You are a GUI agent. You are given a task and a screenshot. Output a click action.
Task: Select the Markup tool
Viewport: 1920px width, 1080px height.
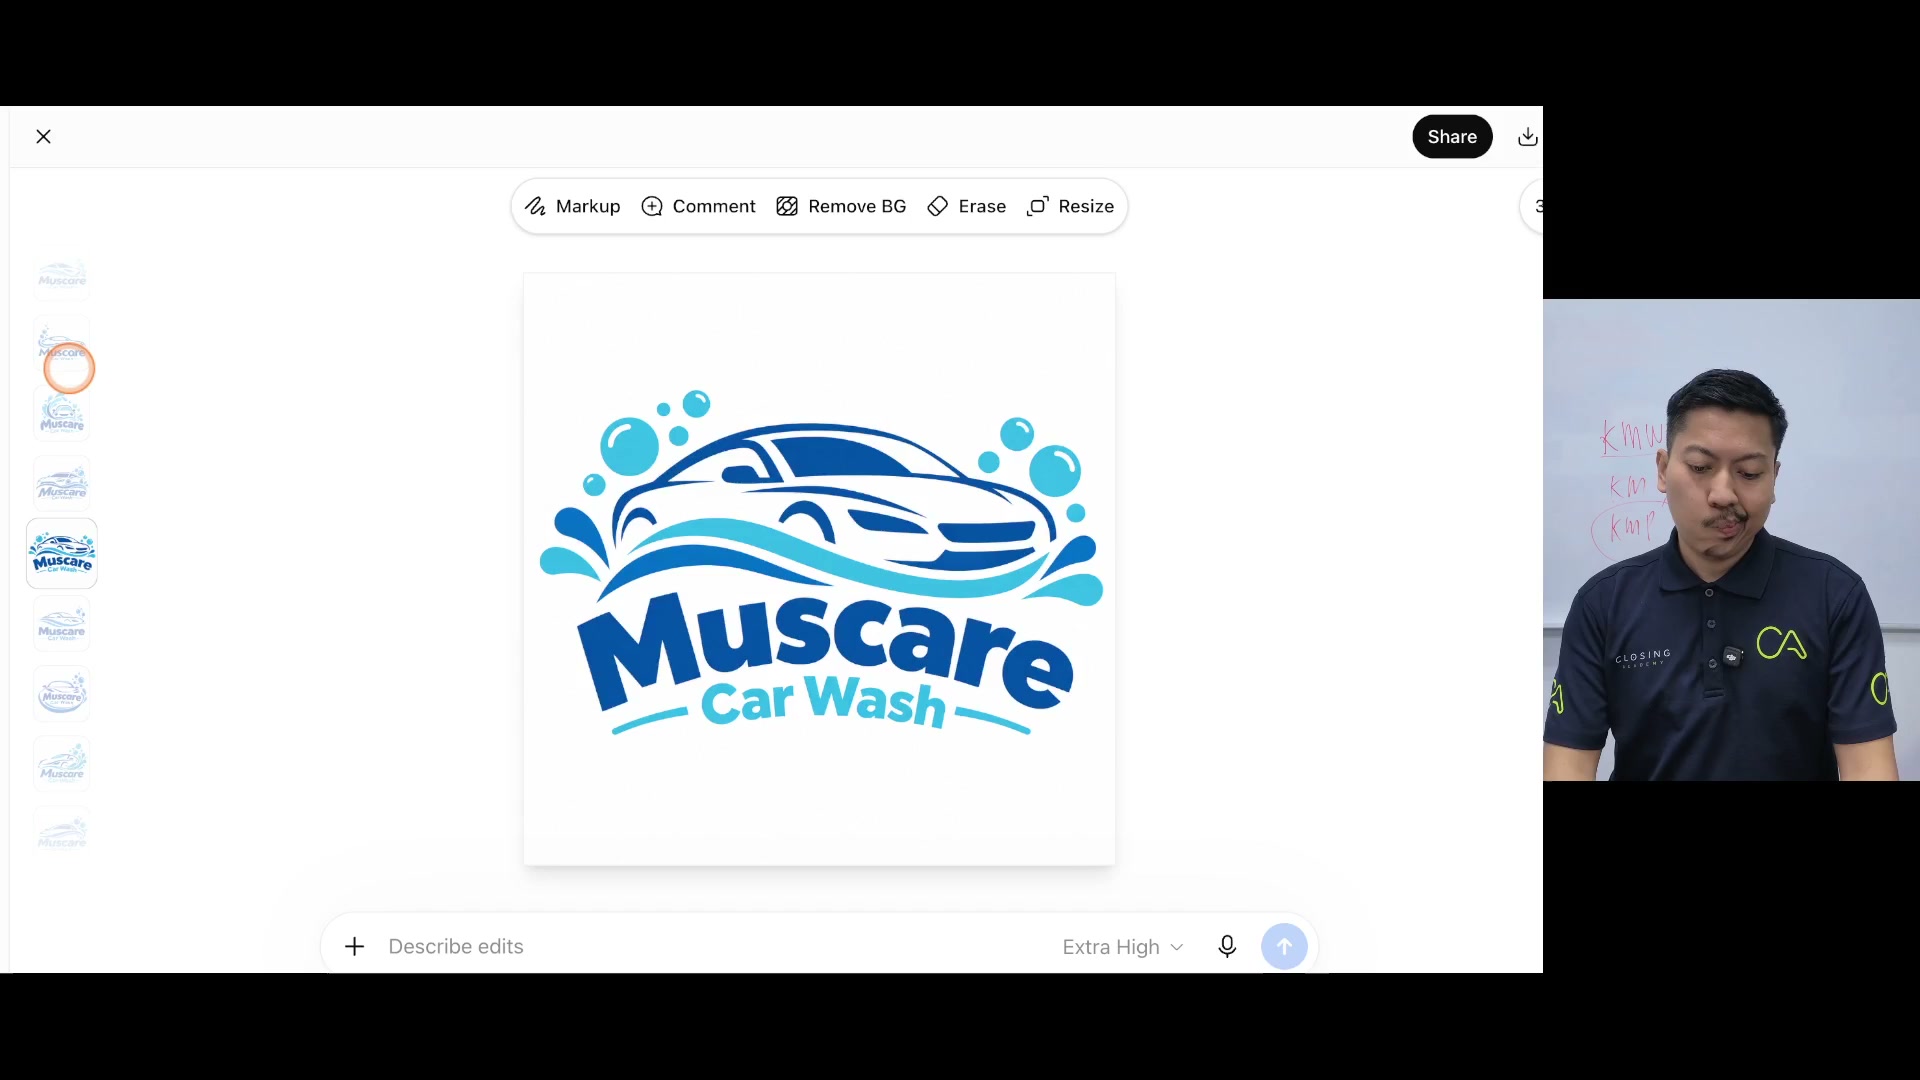point(573,206)
